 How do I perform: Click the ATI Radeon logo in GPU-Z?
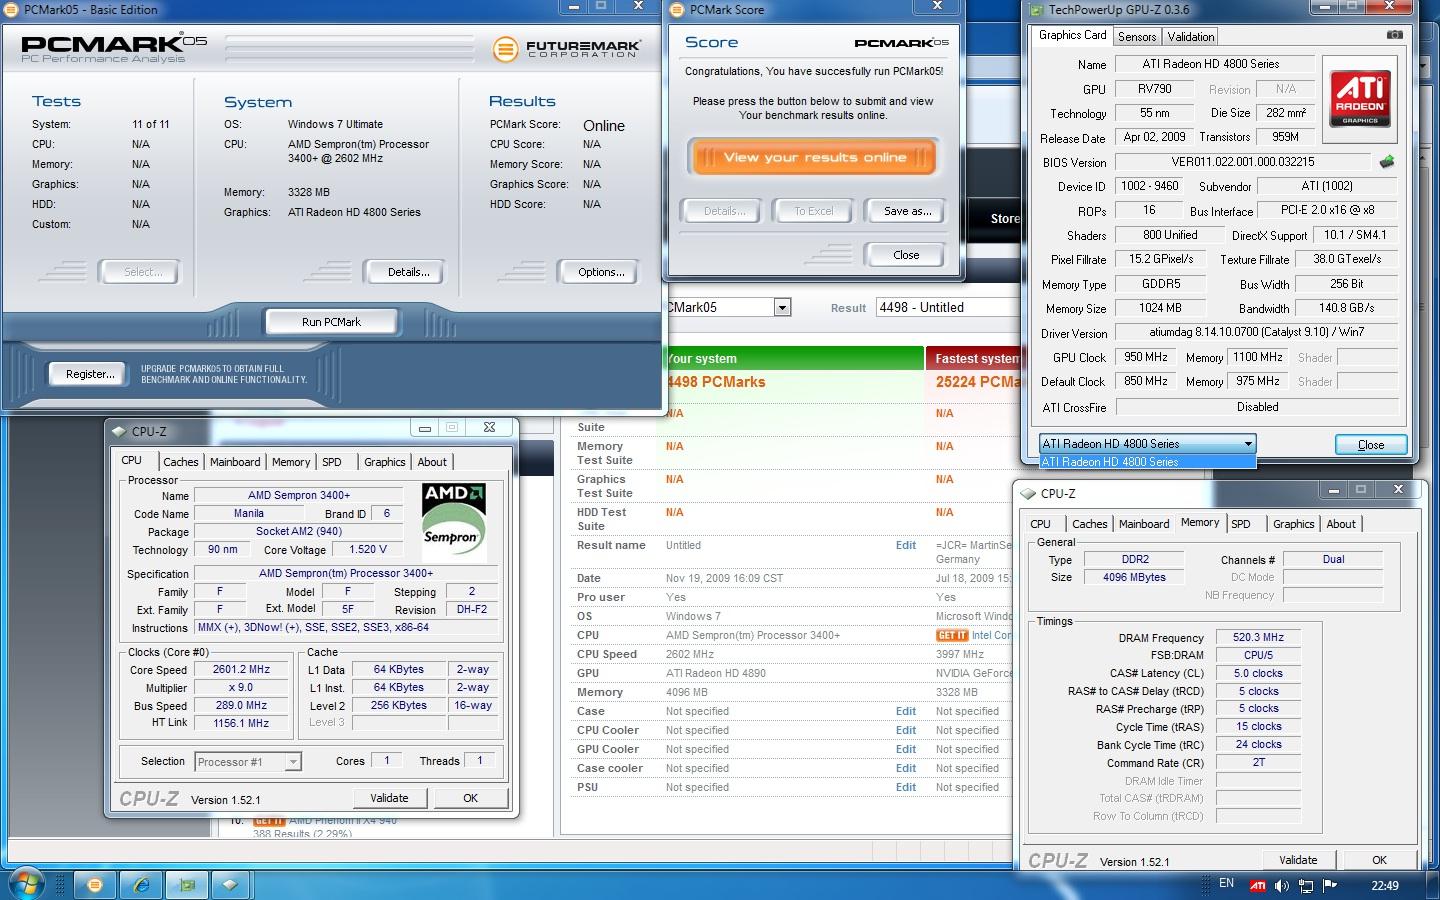click(x=1360, y=99)
